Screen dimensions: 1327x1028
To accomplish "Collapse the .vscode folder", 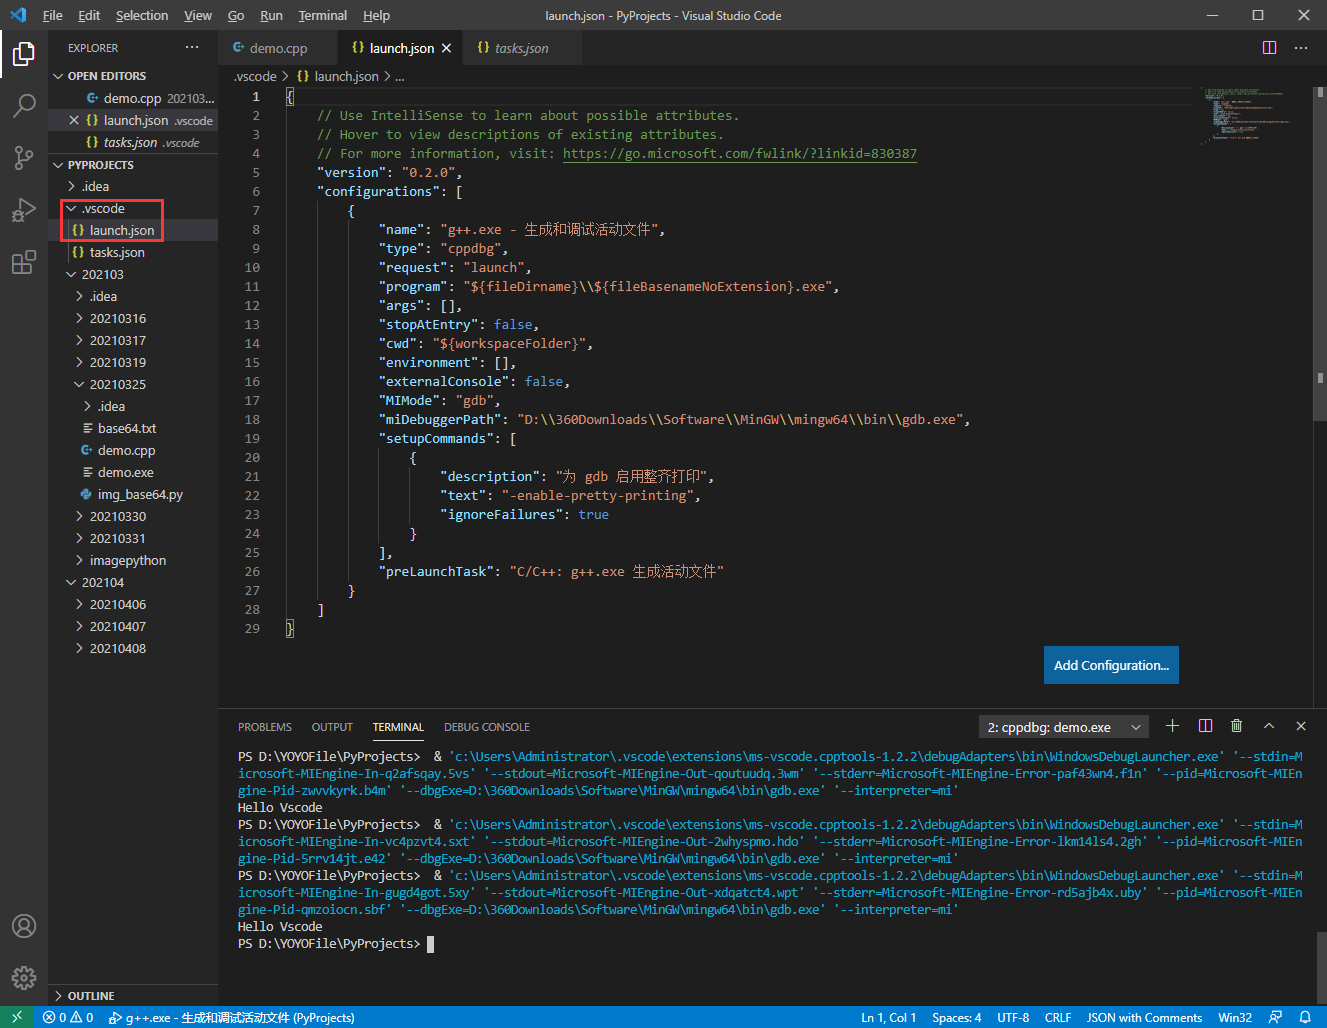I will pos(103,208).
